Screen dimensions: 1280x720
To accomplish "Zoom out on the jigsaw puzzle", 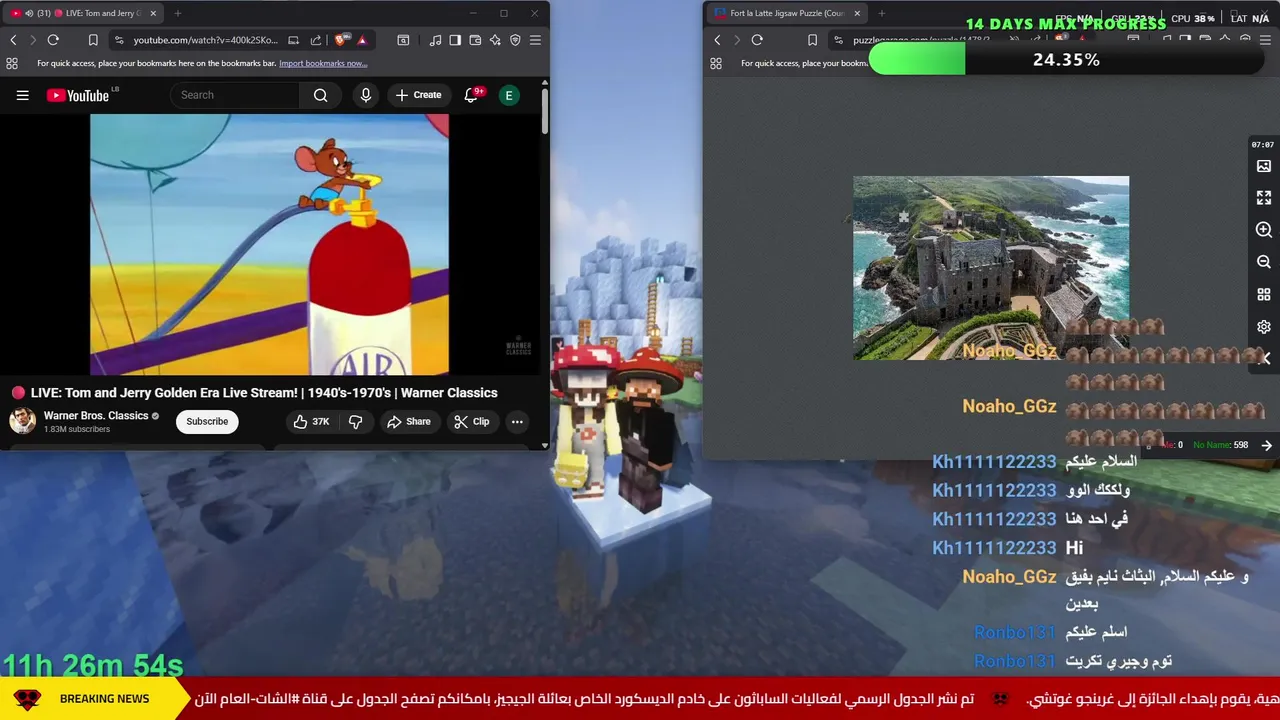I will pyautogui.click(x=1264, y=262).
